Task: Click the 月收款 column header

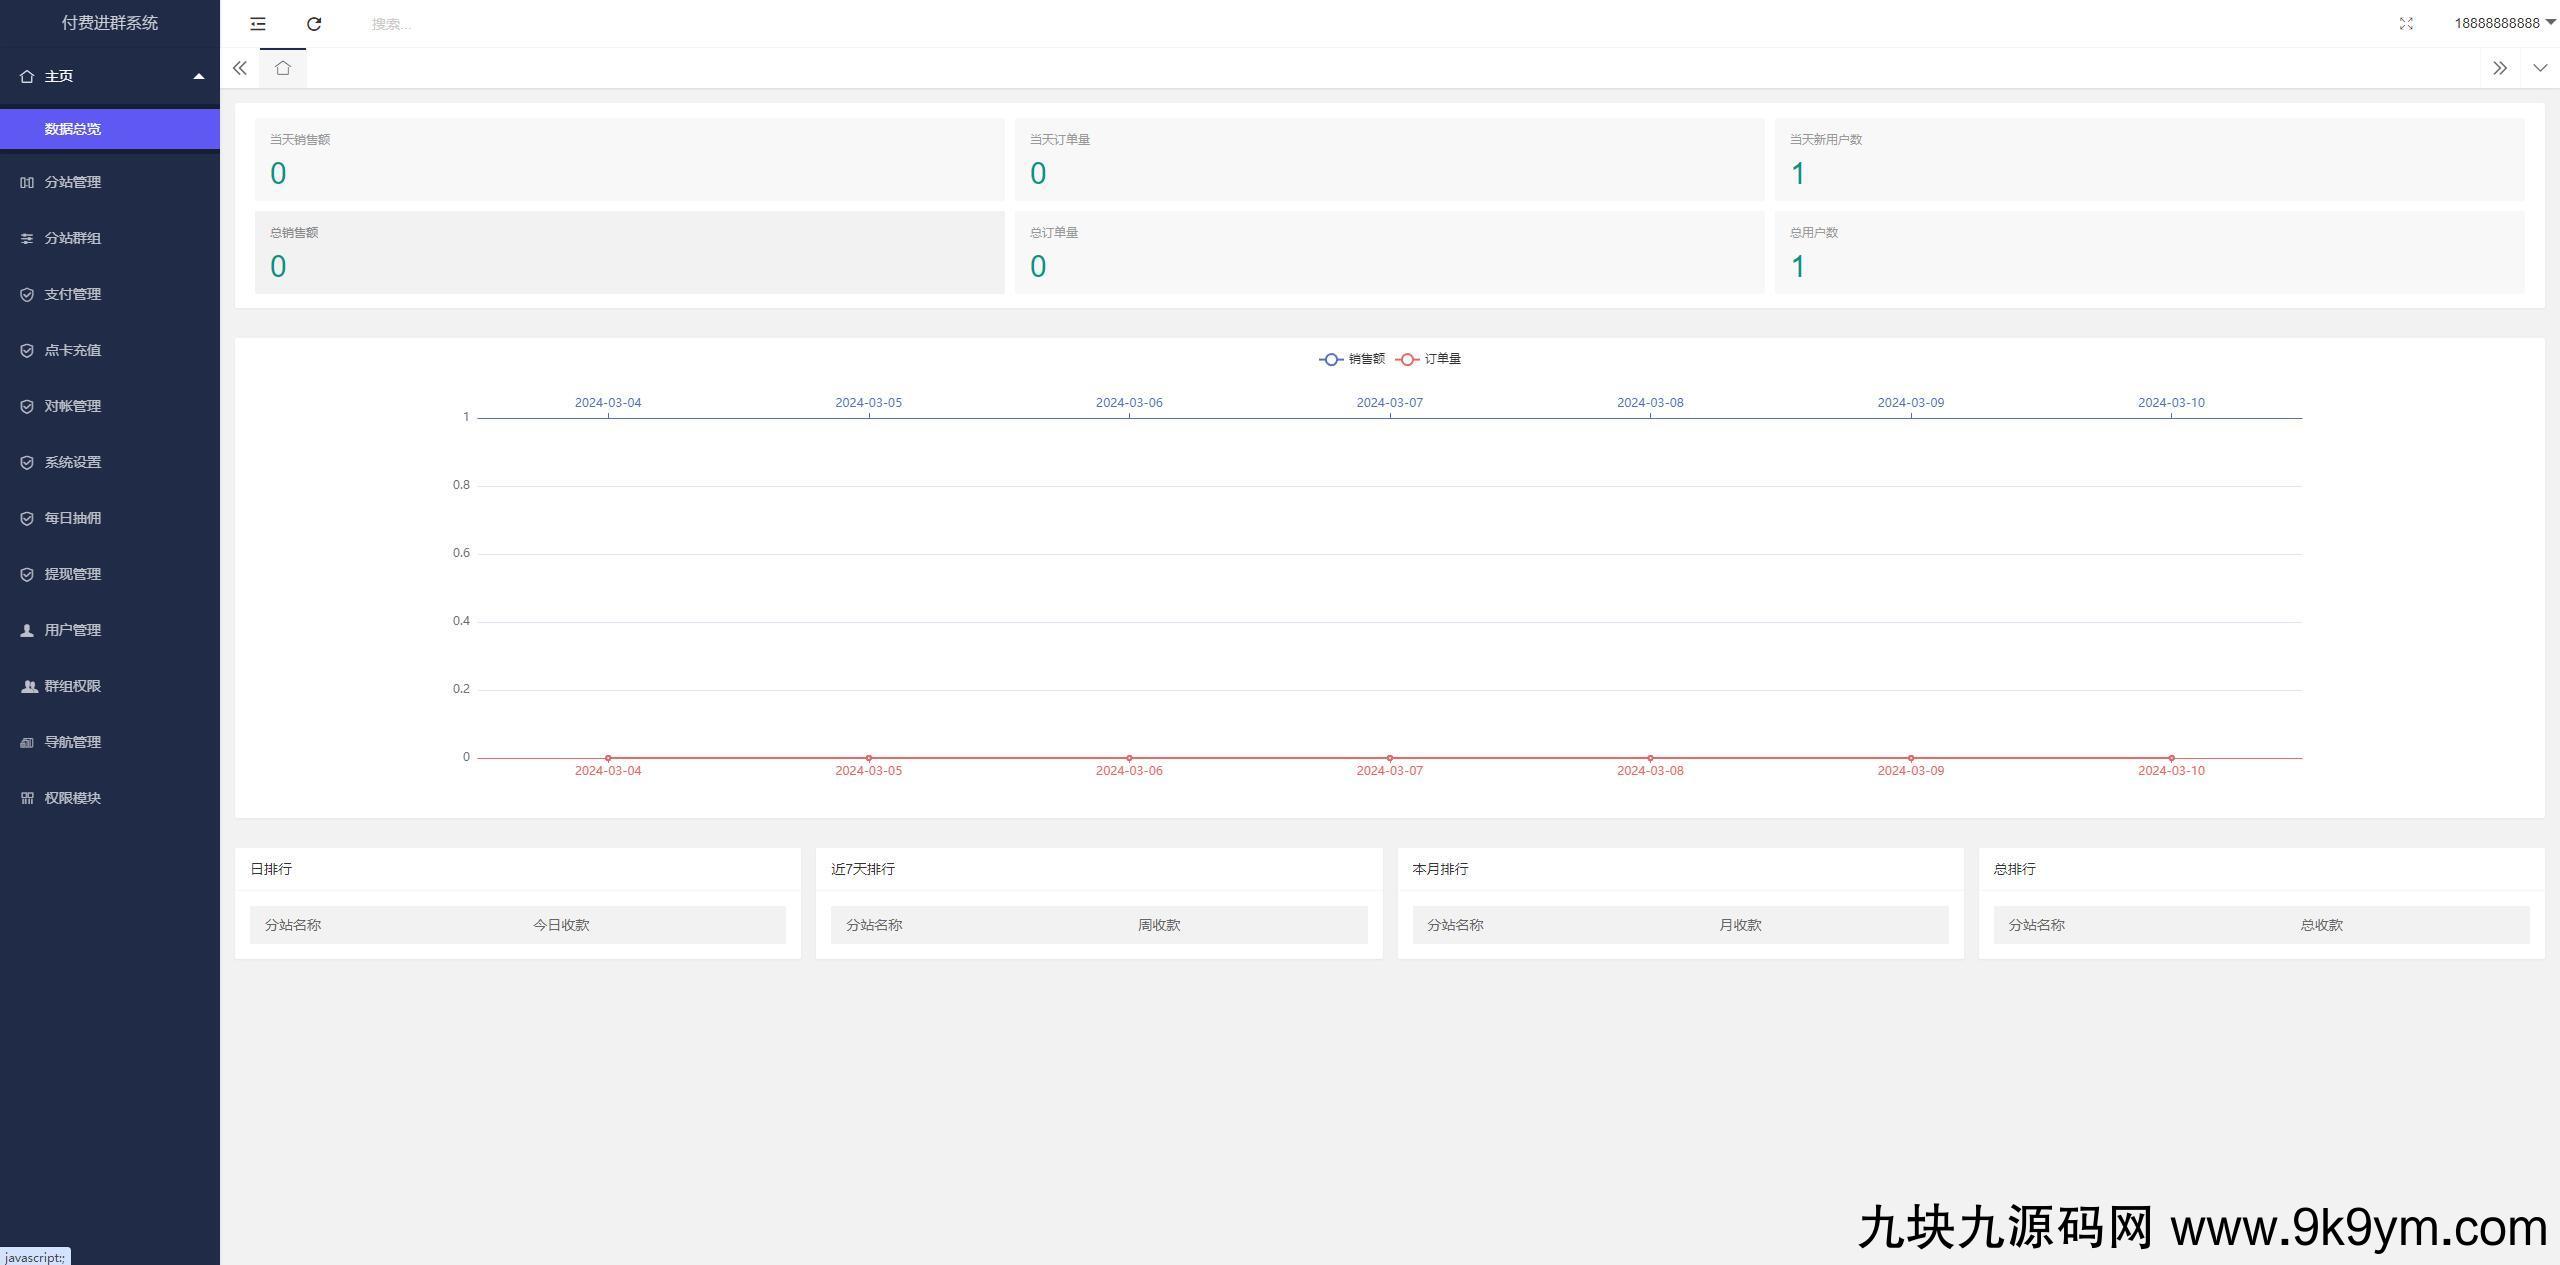Action: pyautogui.click(x=1740, y=925)
